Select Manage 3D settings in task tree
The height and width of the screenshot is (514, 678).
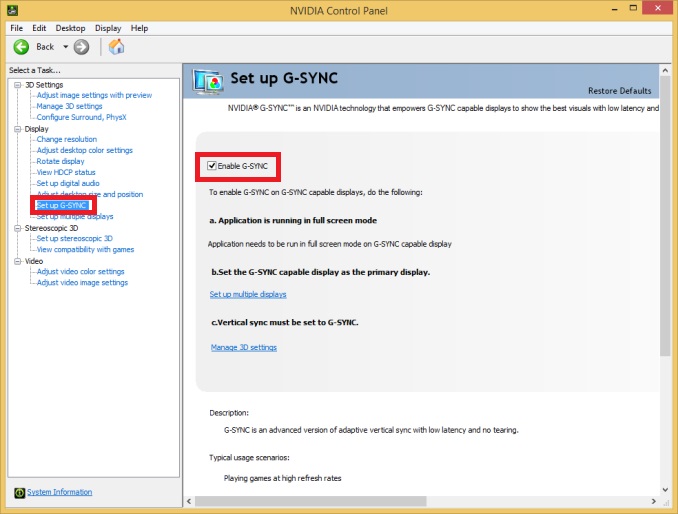pos(69,106)
